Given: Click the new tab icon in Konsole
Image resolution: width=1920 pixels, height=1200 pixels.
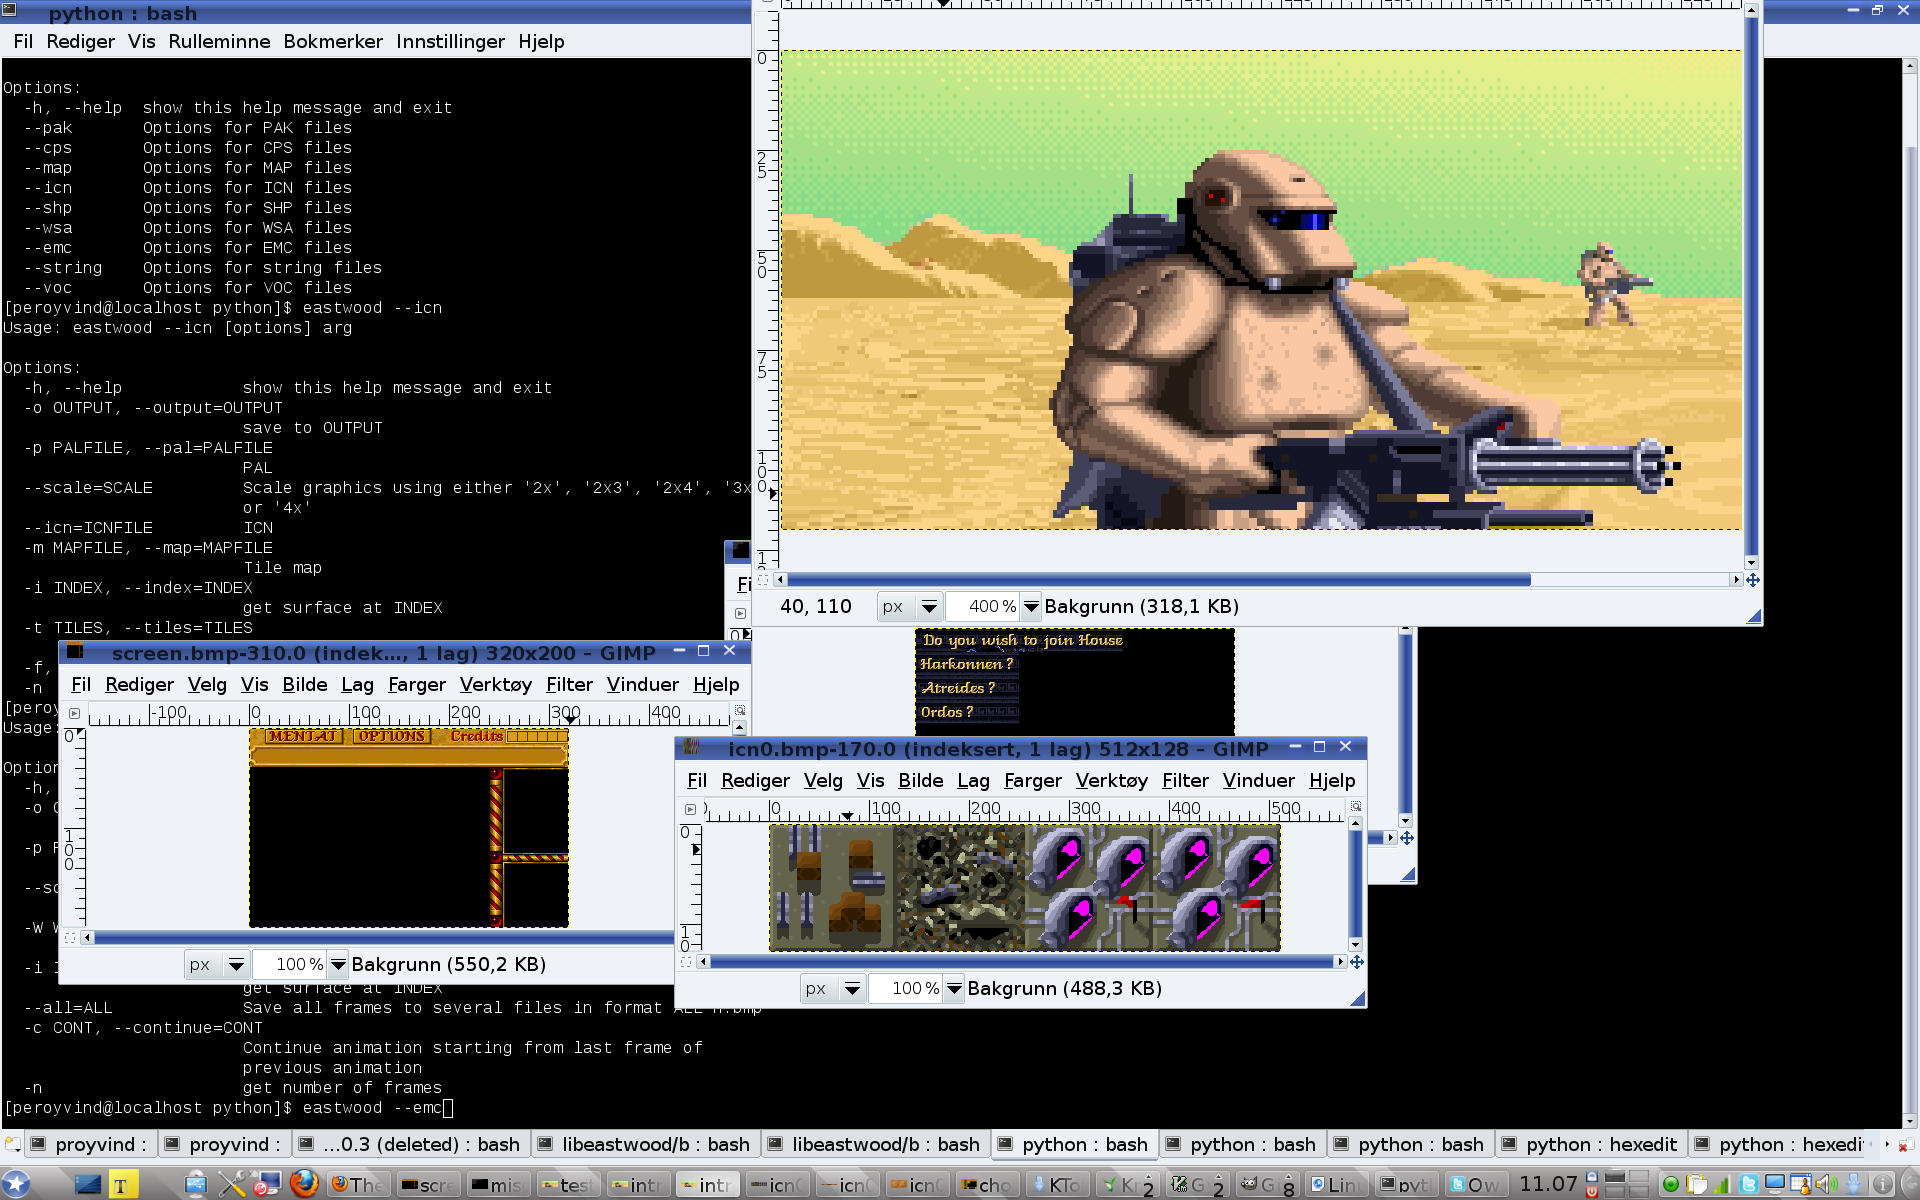Looking at the screenshot, I should pos(12,1144).
